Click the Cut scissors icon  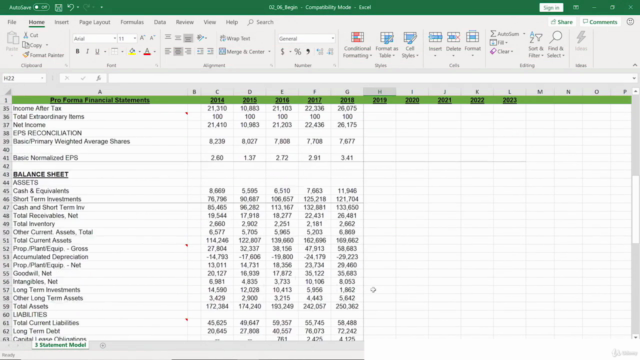click(26, 35)
